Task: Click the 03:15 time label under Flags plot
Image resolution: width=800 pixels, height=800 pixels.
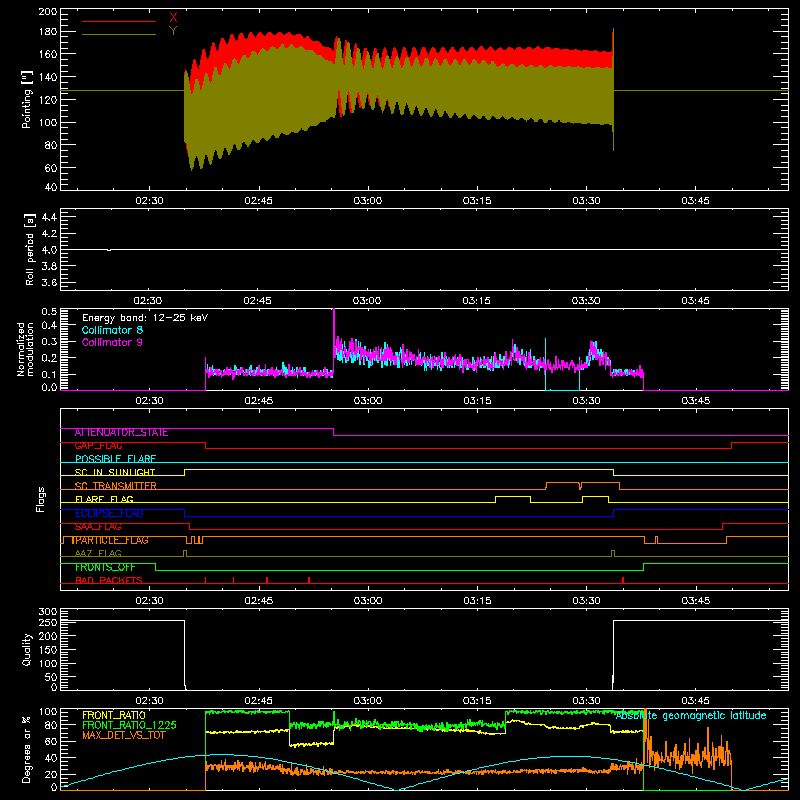Action: pos(477,601)
